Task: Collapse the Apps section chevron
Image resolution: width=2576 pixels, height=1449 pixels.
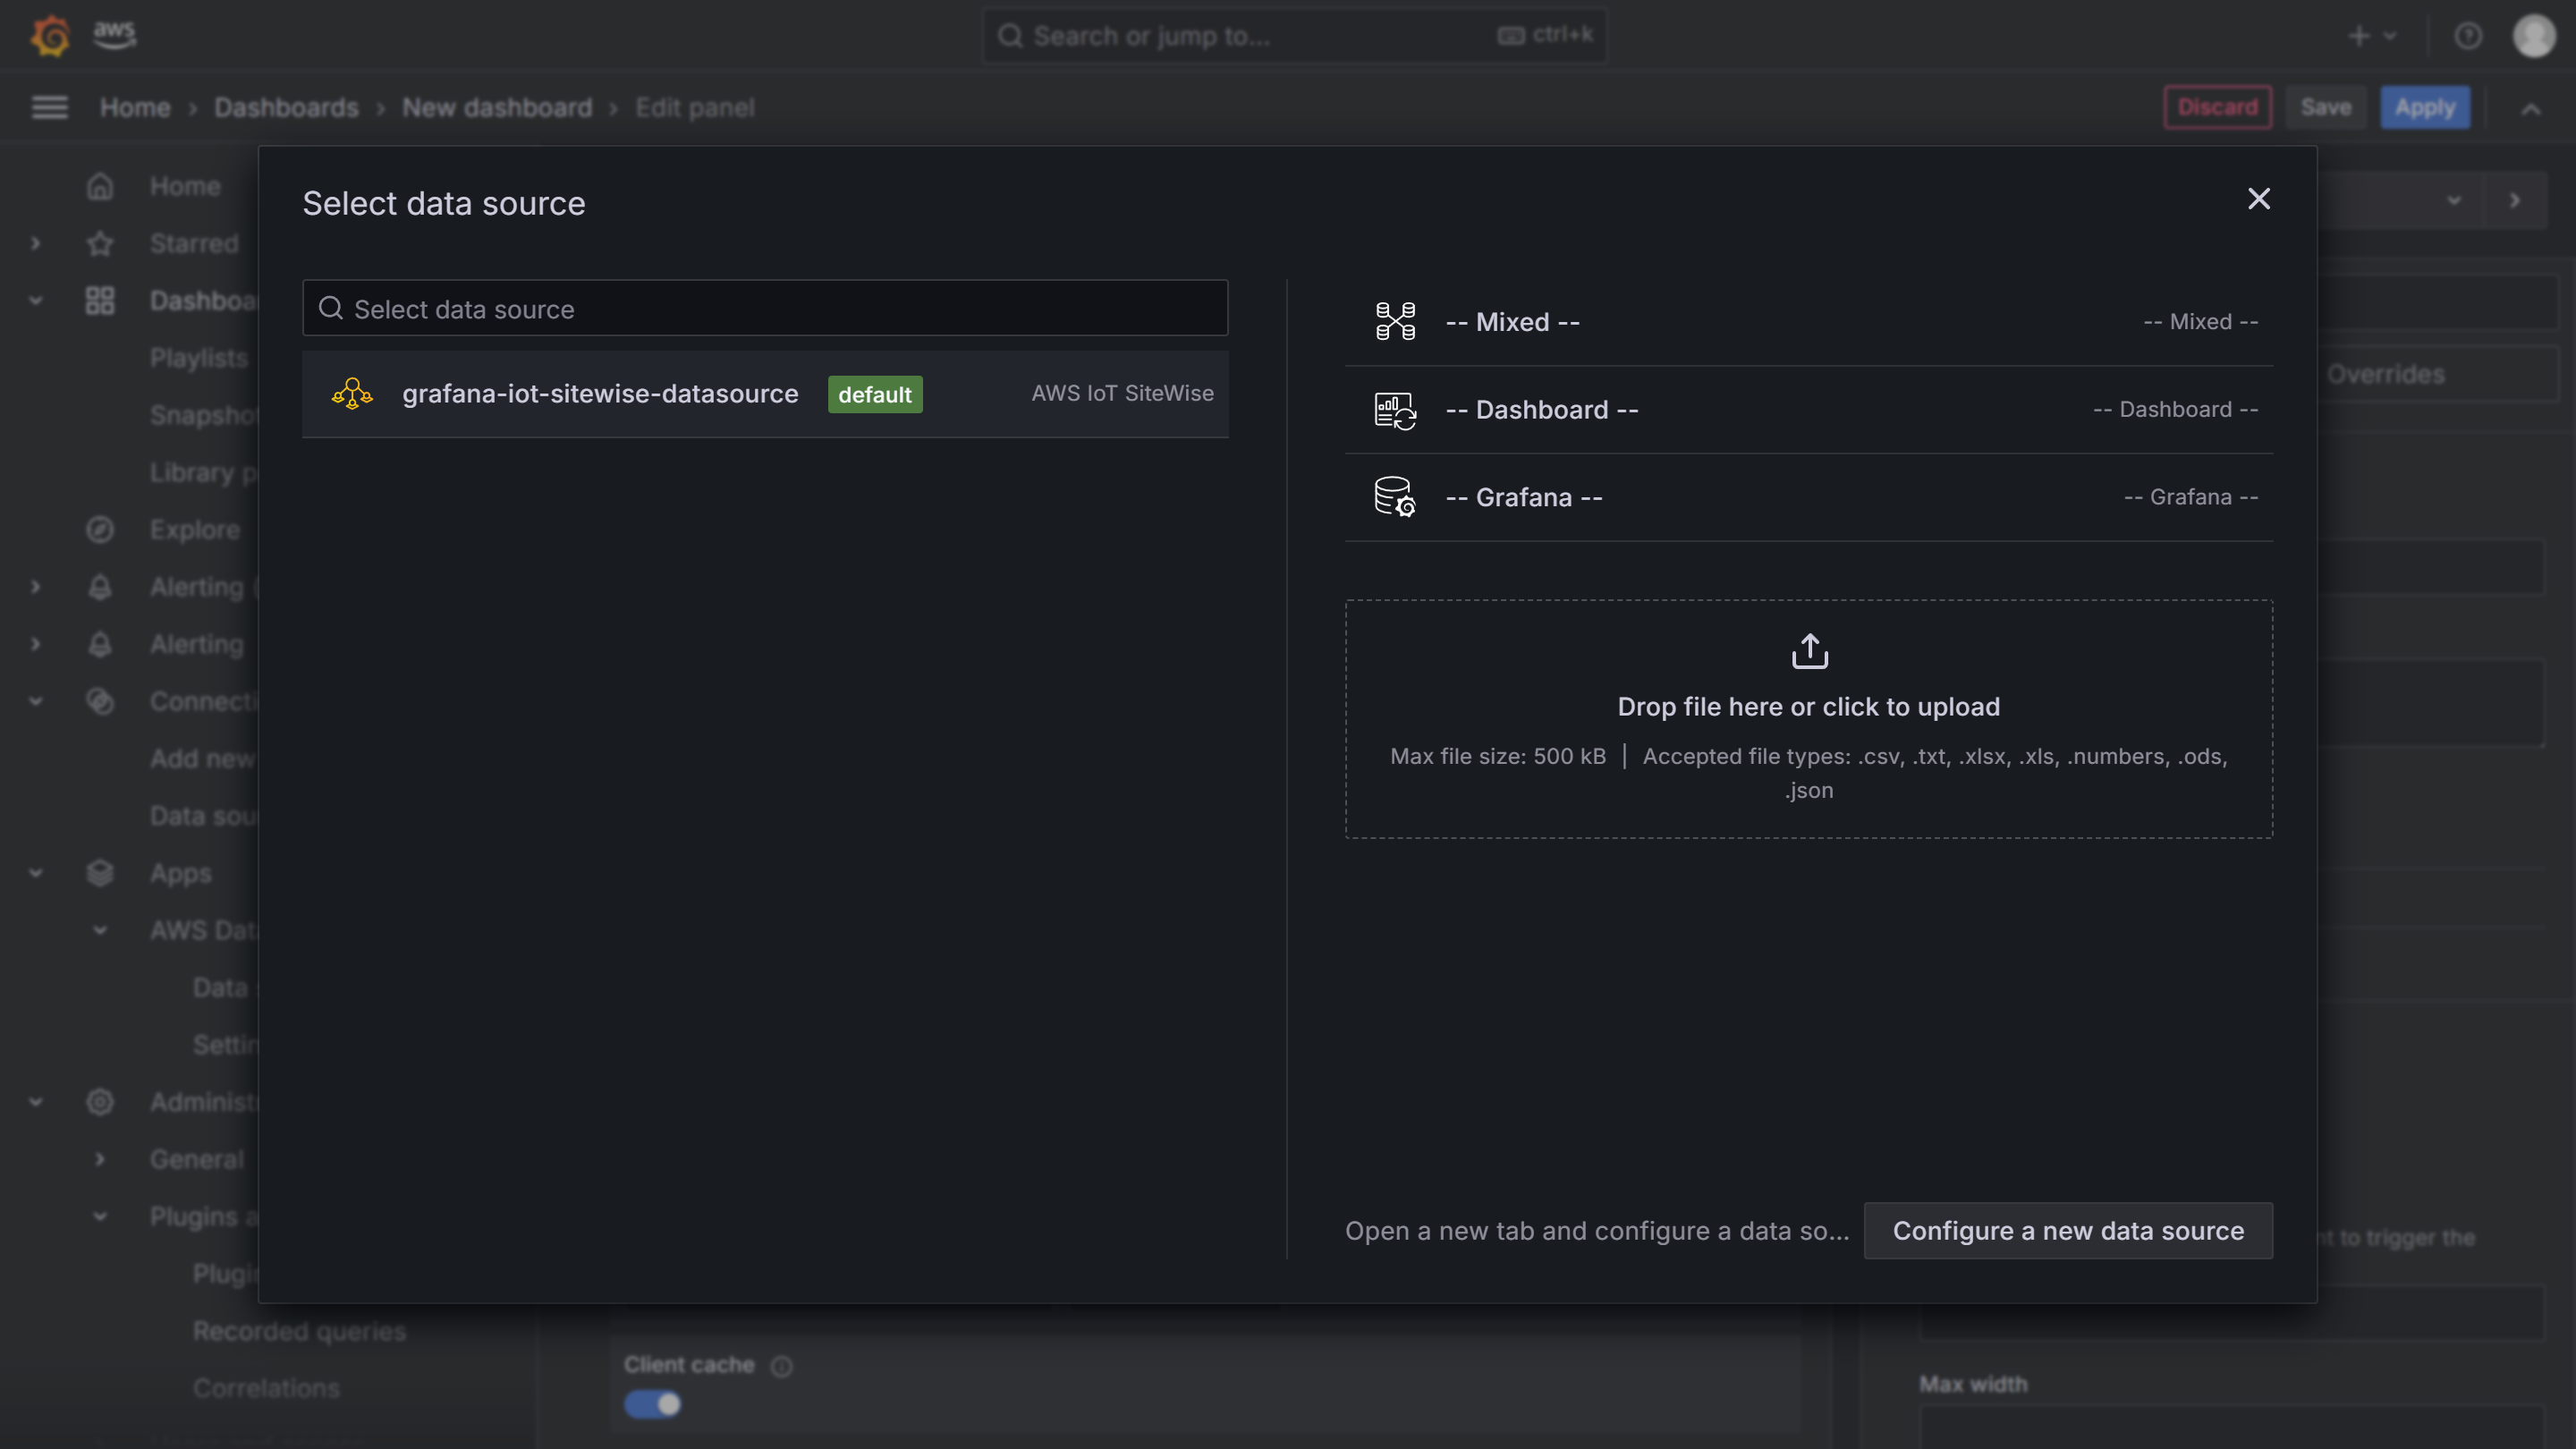Action: [x=36, y=873]
